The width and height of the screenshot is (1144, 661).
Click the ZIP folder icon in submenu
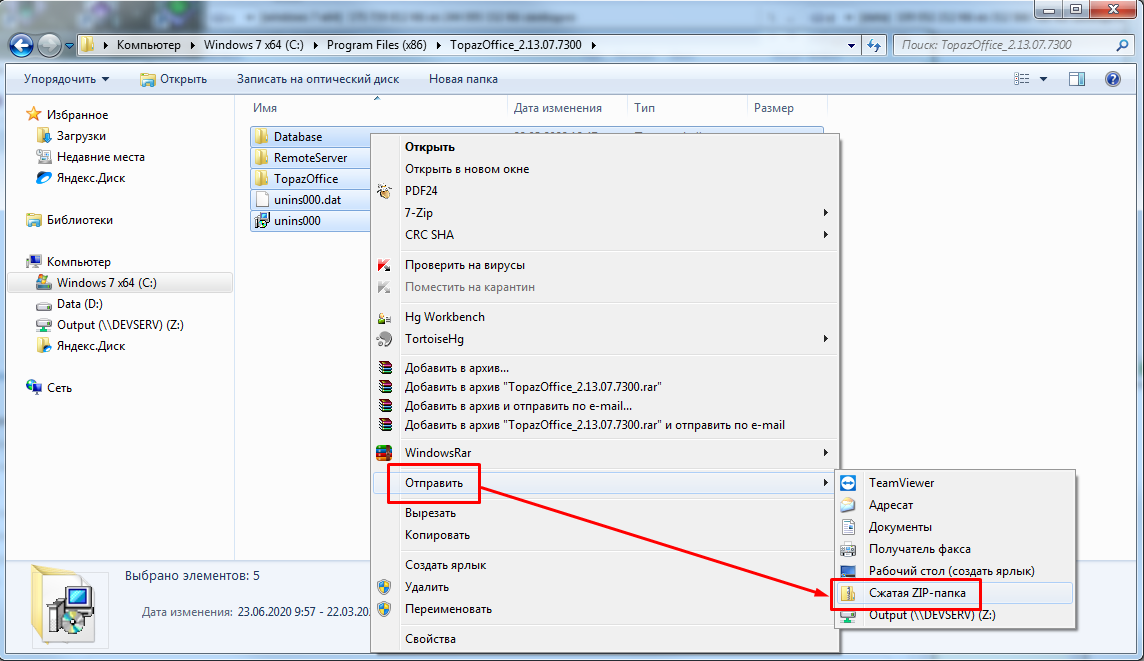click(848, 593)
